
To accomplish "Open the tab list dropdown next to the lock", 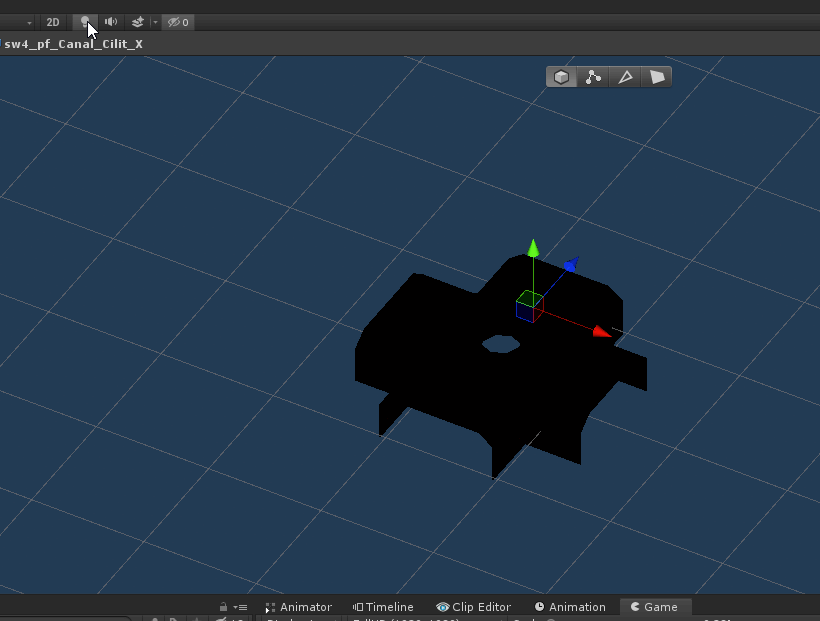I will pyautogui.click(x=239, y=606).
